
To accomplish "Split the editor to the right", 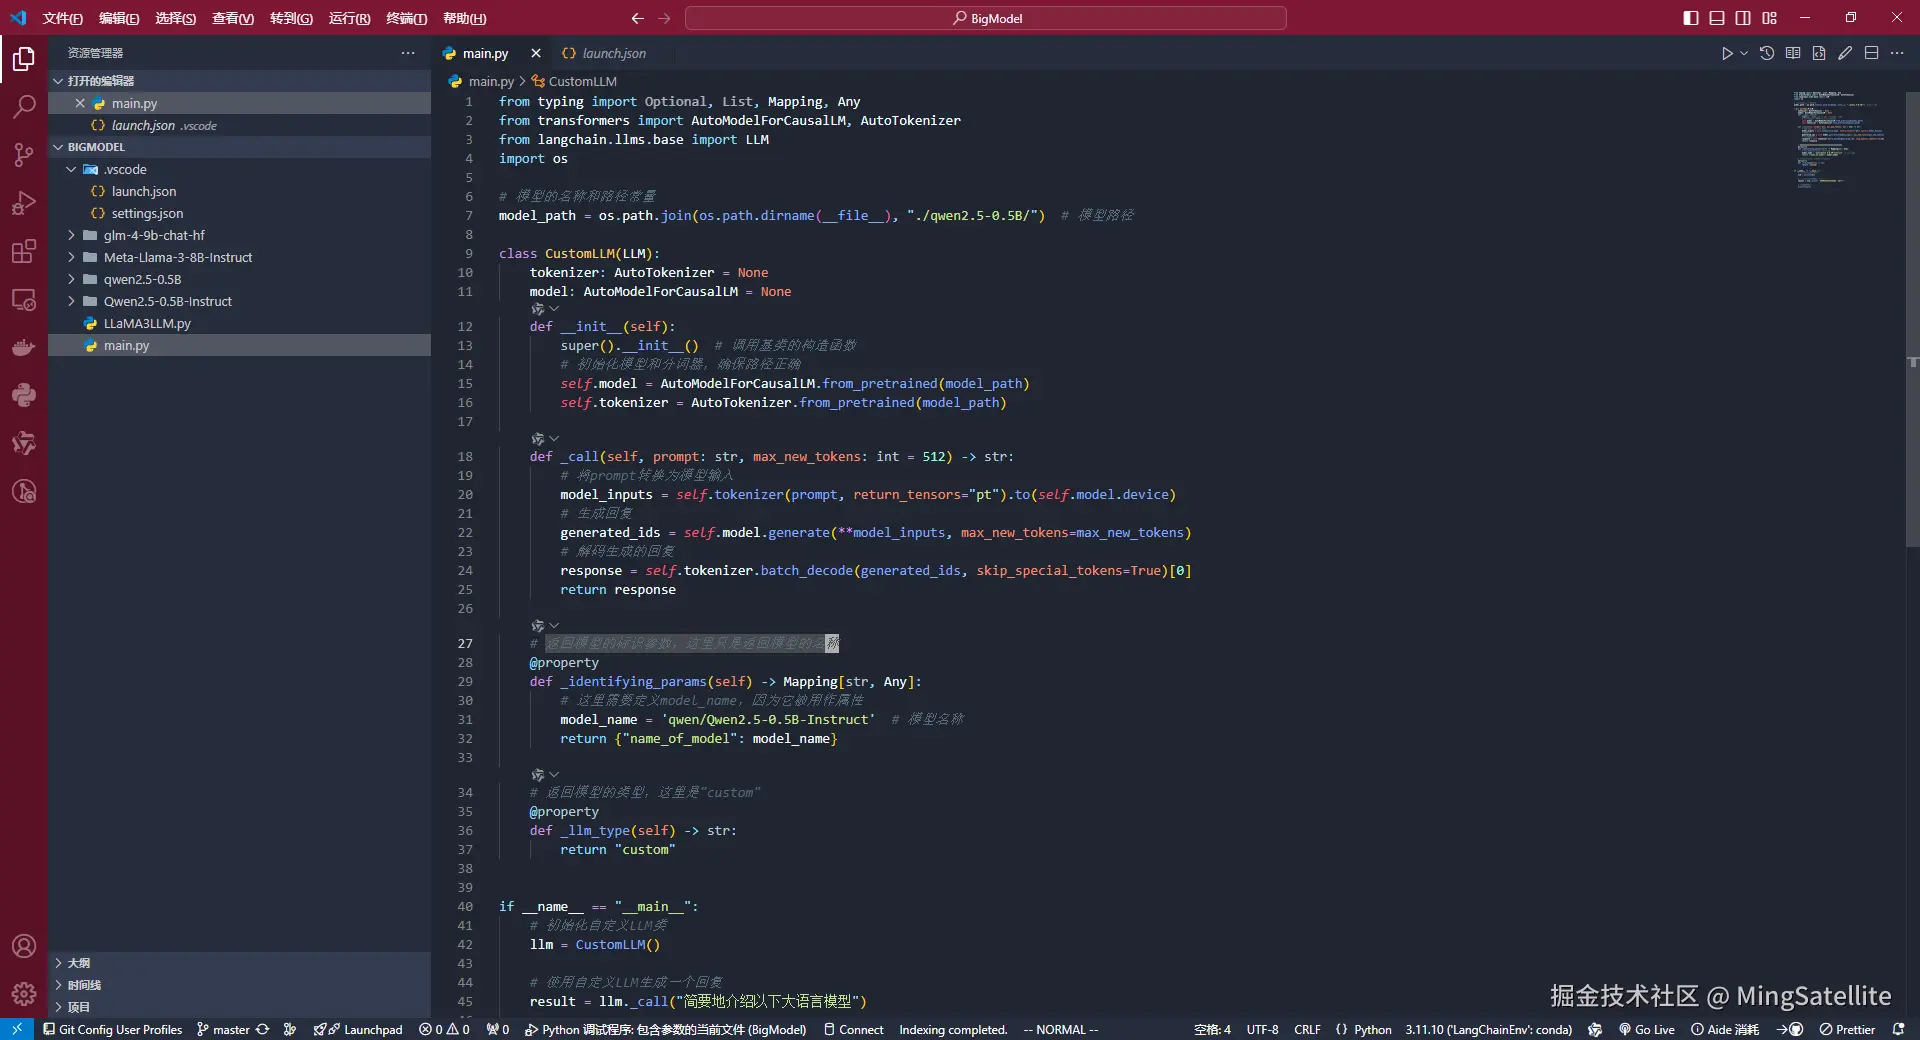I will 1871,53.
